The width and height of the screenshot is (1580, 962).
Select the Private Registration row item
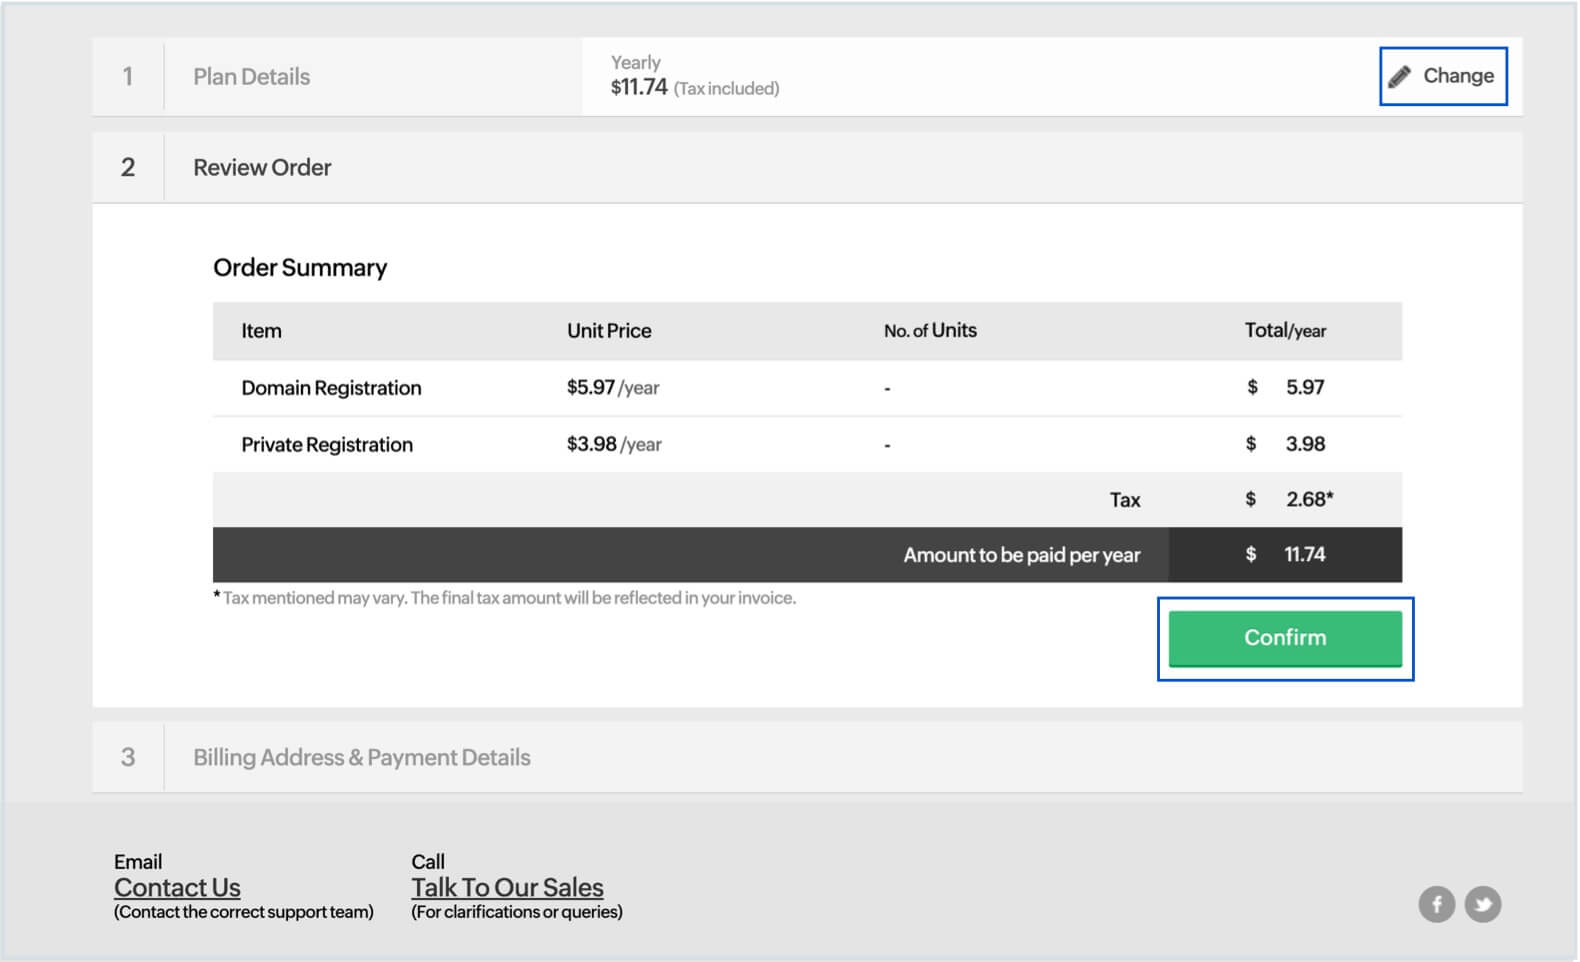(327, 445)
